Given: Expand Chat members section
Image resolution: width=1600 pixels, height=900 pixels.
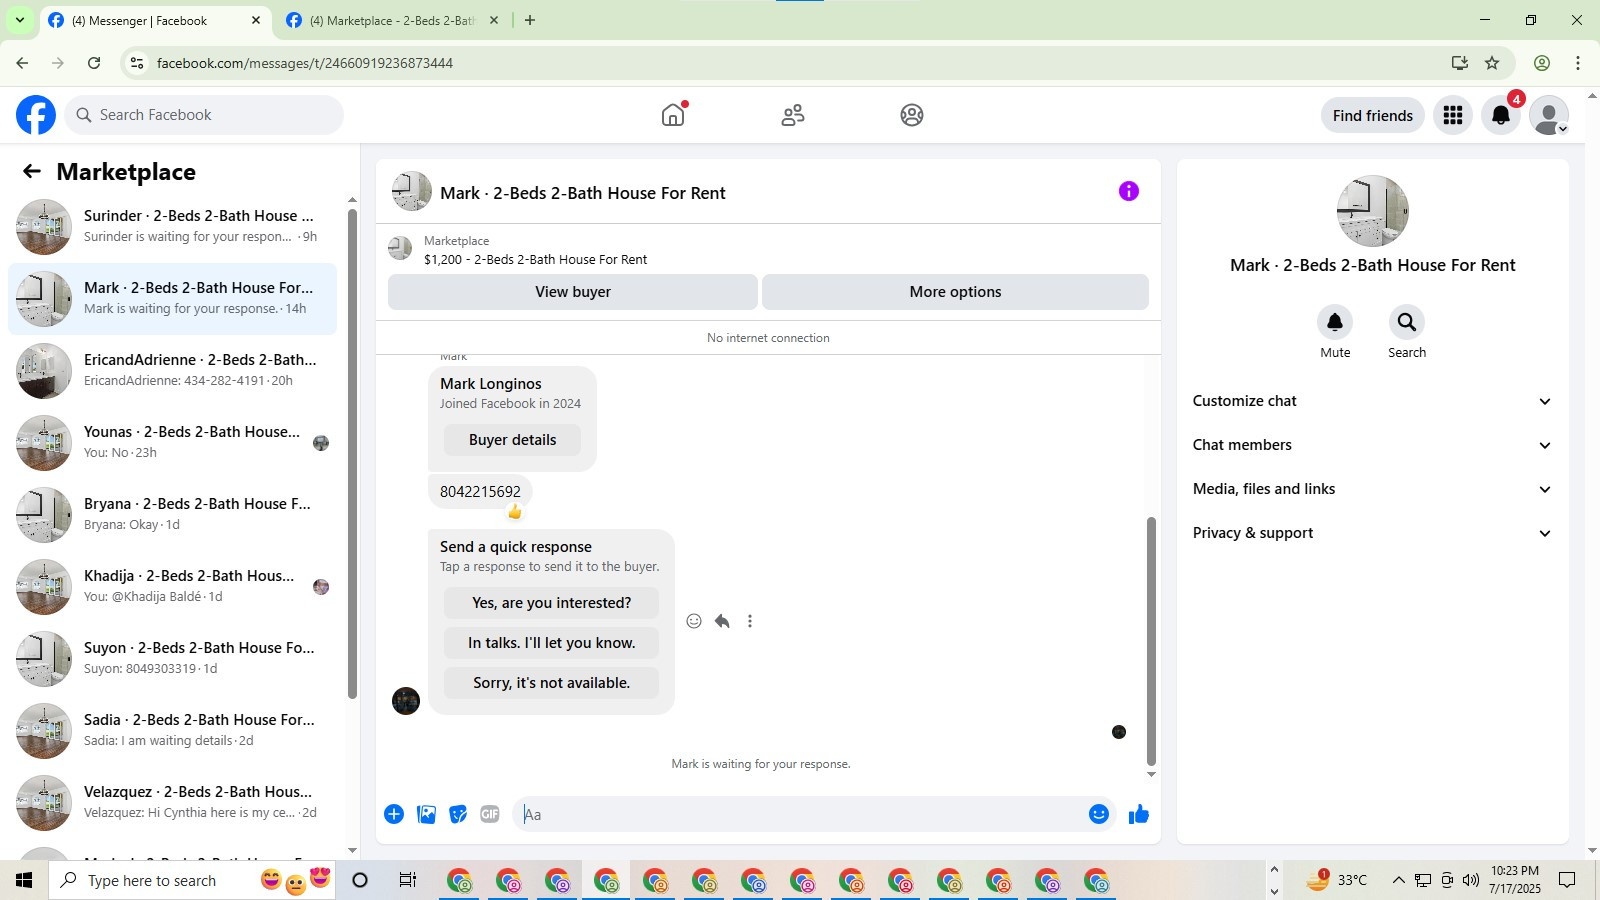Looking at the screenshot, I should tap(1373, 445).
